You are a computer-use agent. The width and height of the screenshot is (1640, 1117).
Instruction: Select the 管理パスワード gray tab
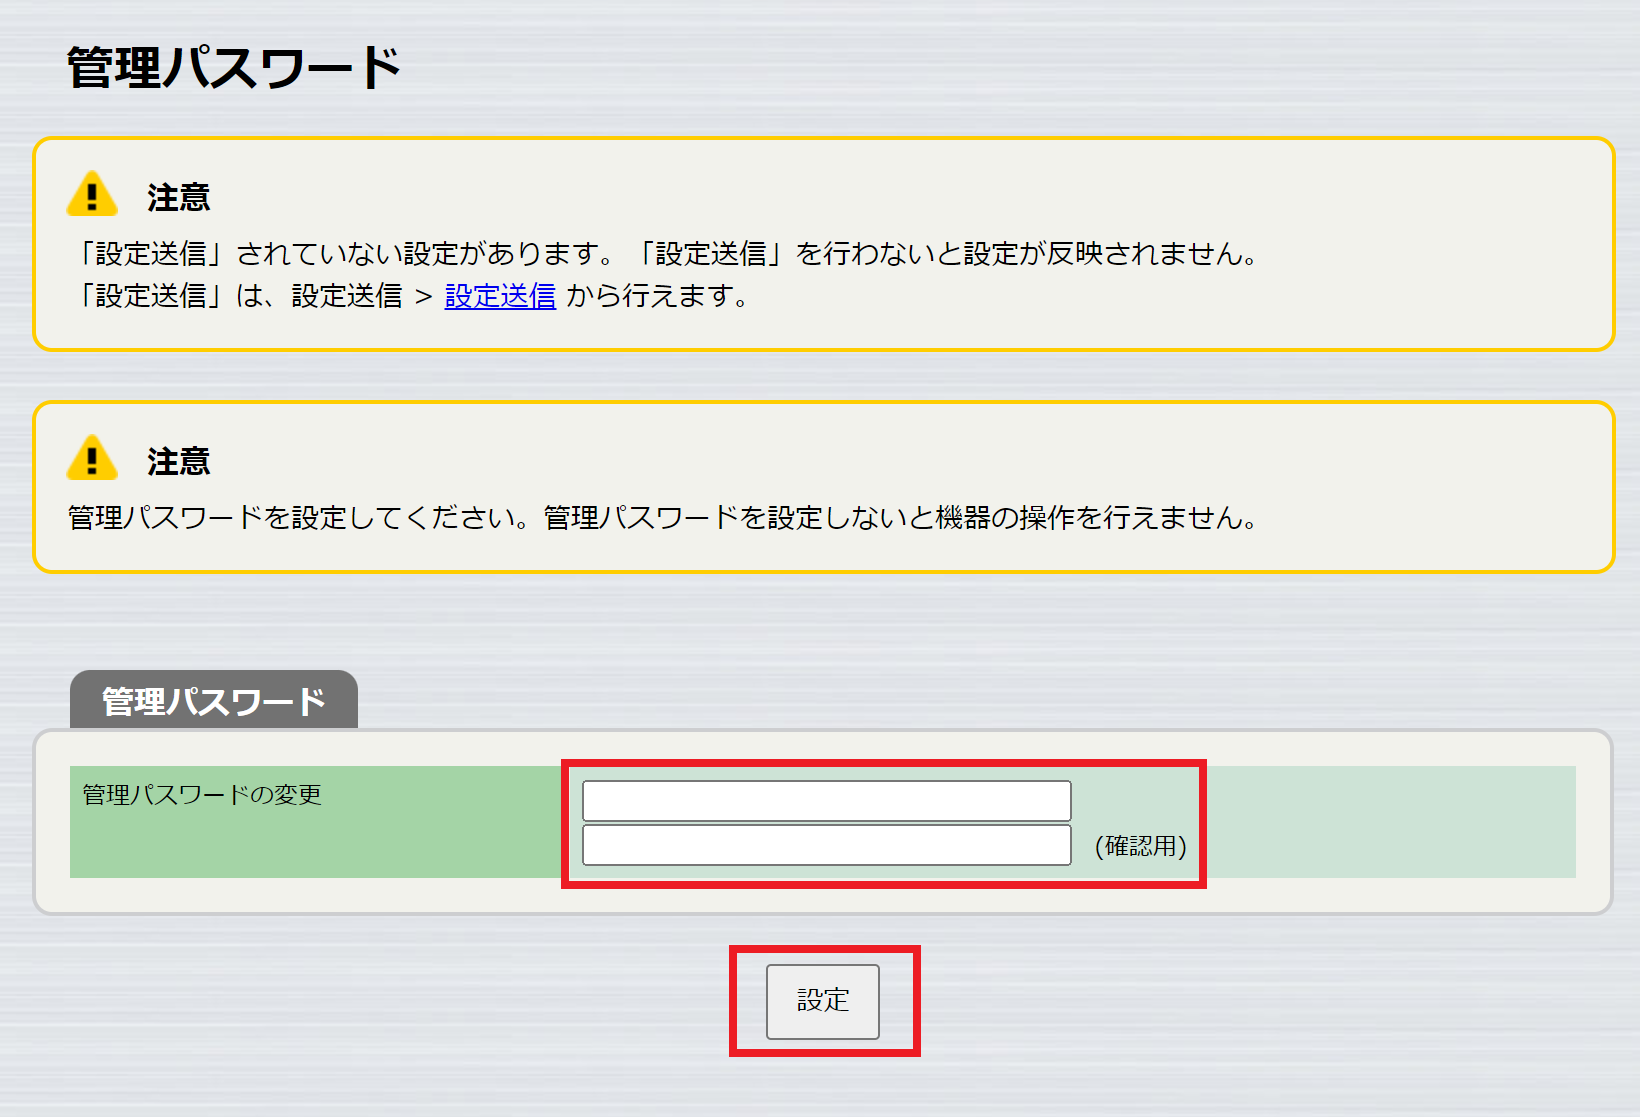214,700
